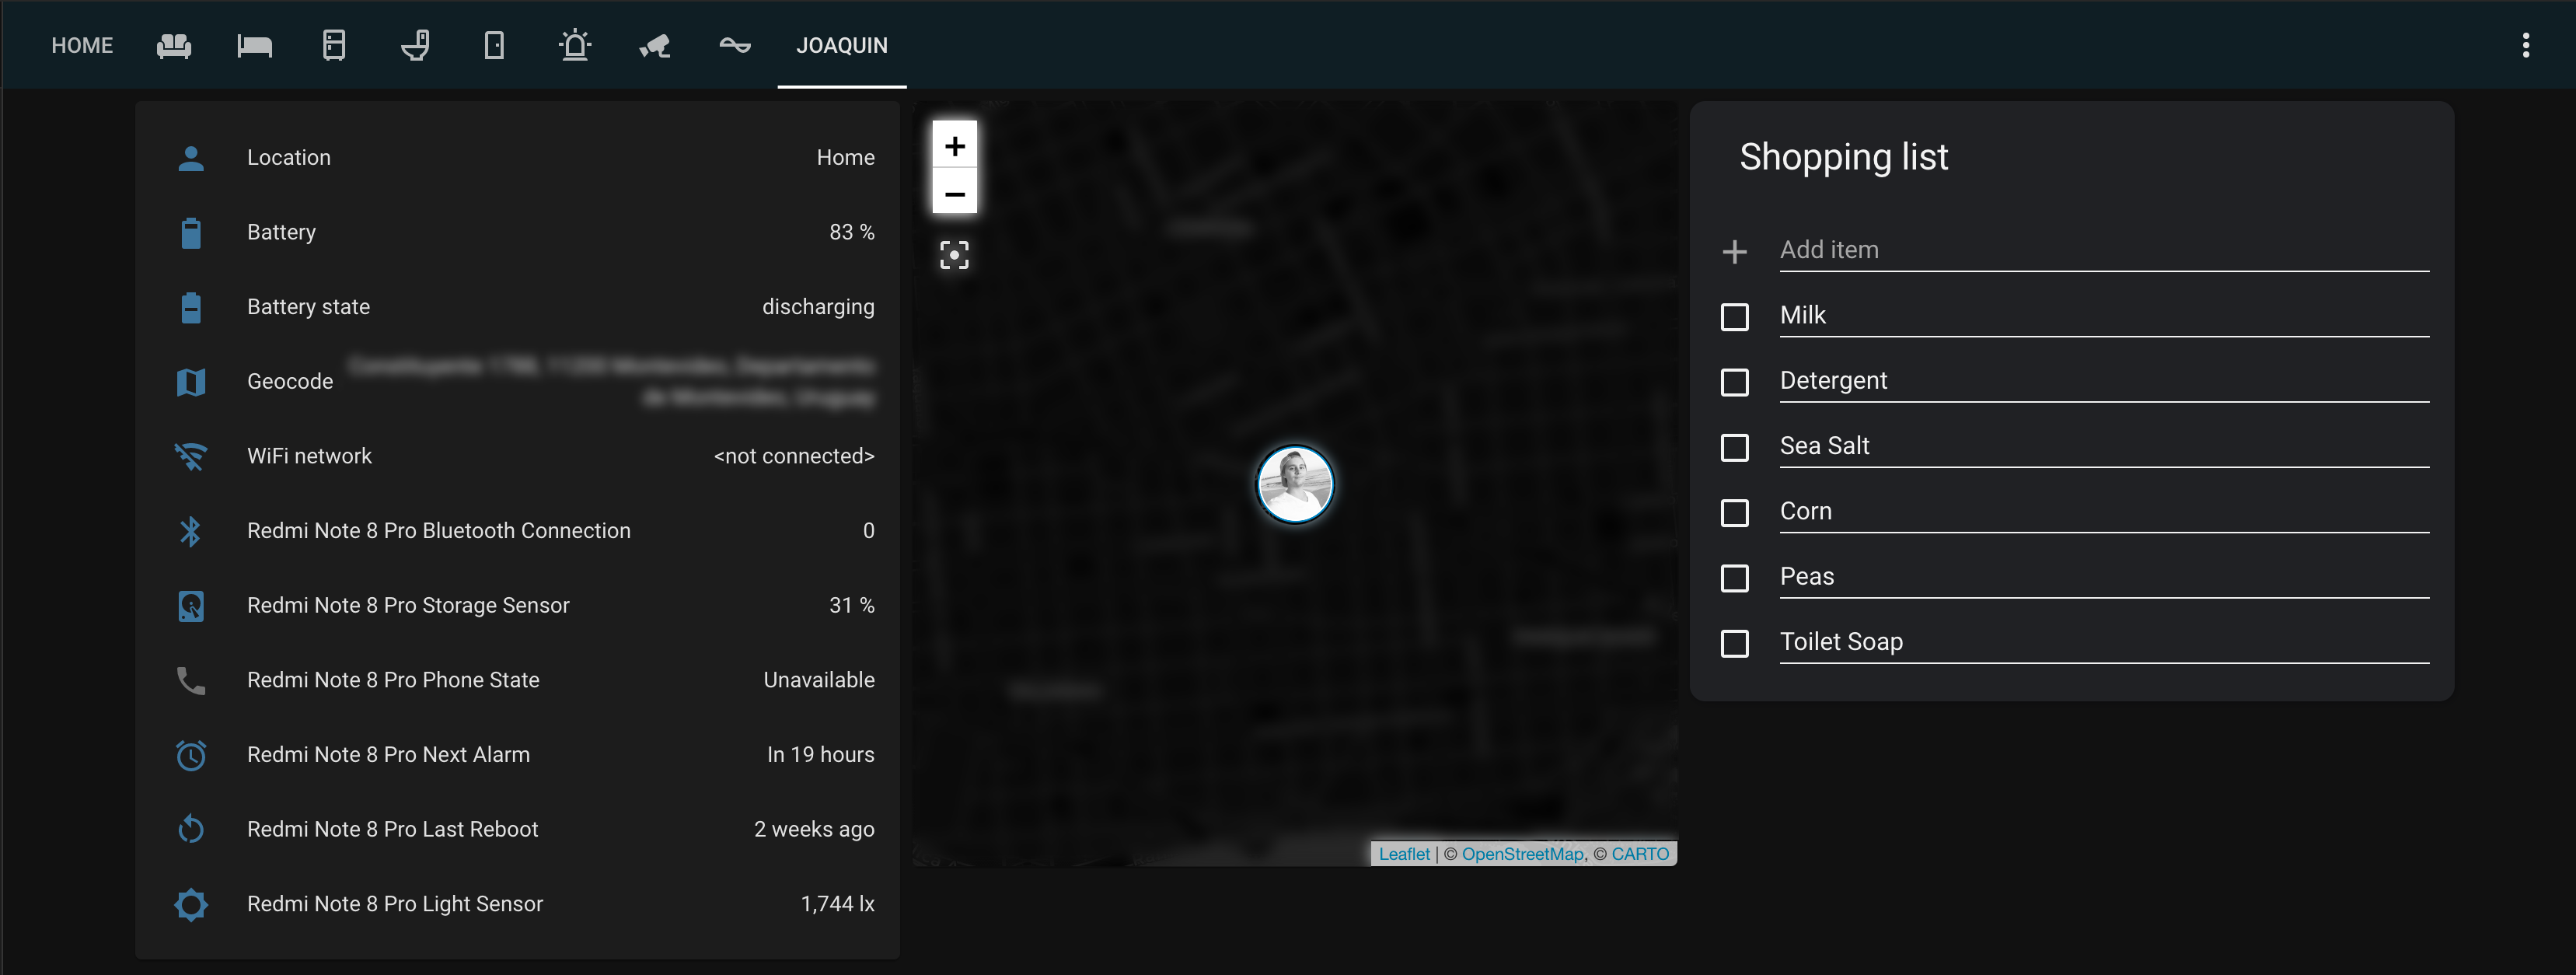Open the OpenStreetMap attribution link
Viewport: 2576px width, 975px height.
point(1522,853)
